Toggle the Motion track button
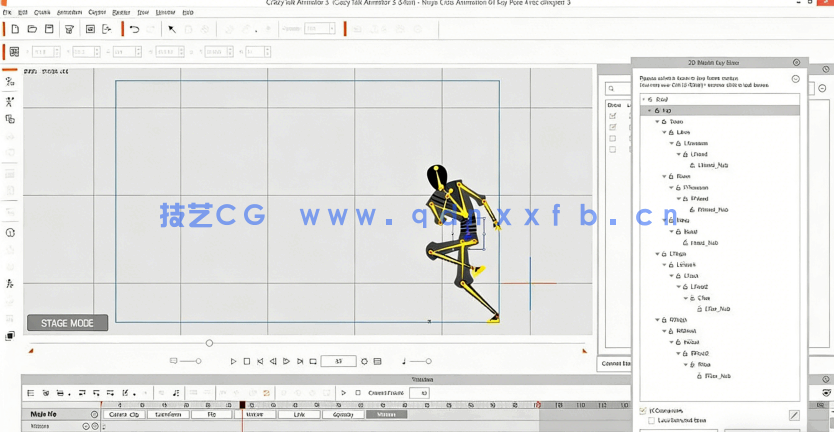 click(387, 414)
